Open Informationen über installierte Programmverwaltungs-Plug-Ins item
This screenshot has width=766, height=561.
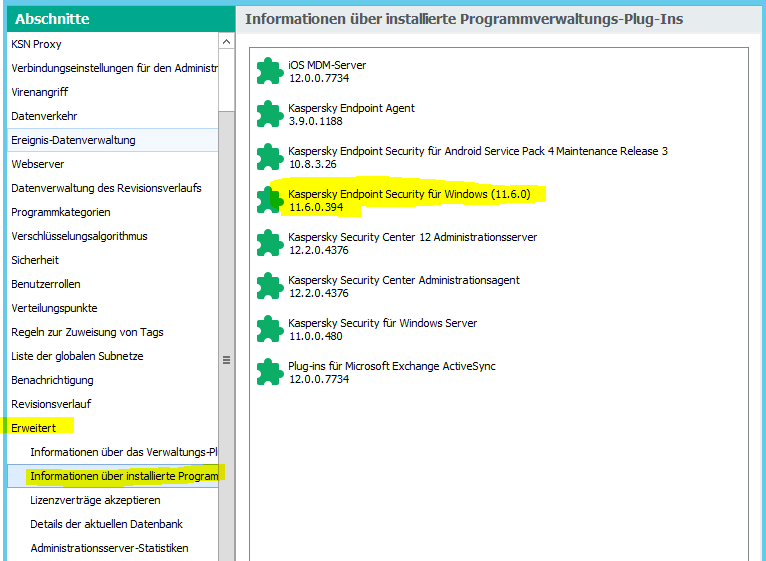click(113, 476)
